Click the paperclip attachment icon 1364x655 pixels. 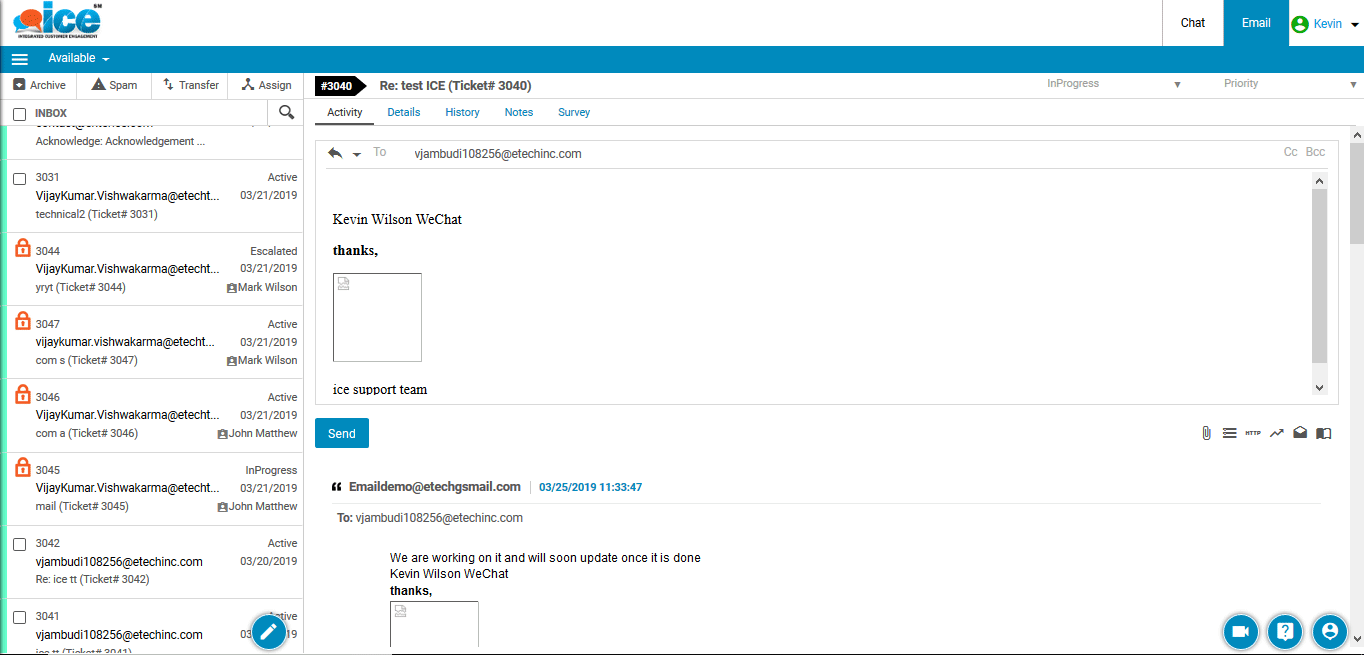click(x=1206, y=433)
